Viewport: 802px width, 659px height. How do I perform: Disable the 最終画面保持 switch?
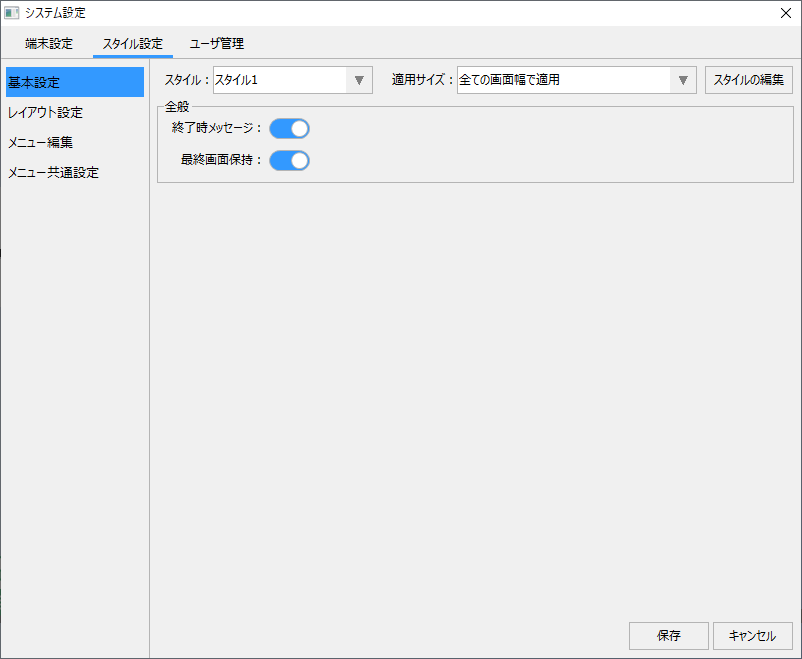(x=290, y=160)
